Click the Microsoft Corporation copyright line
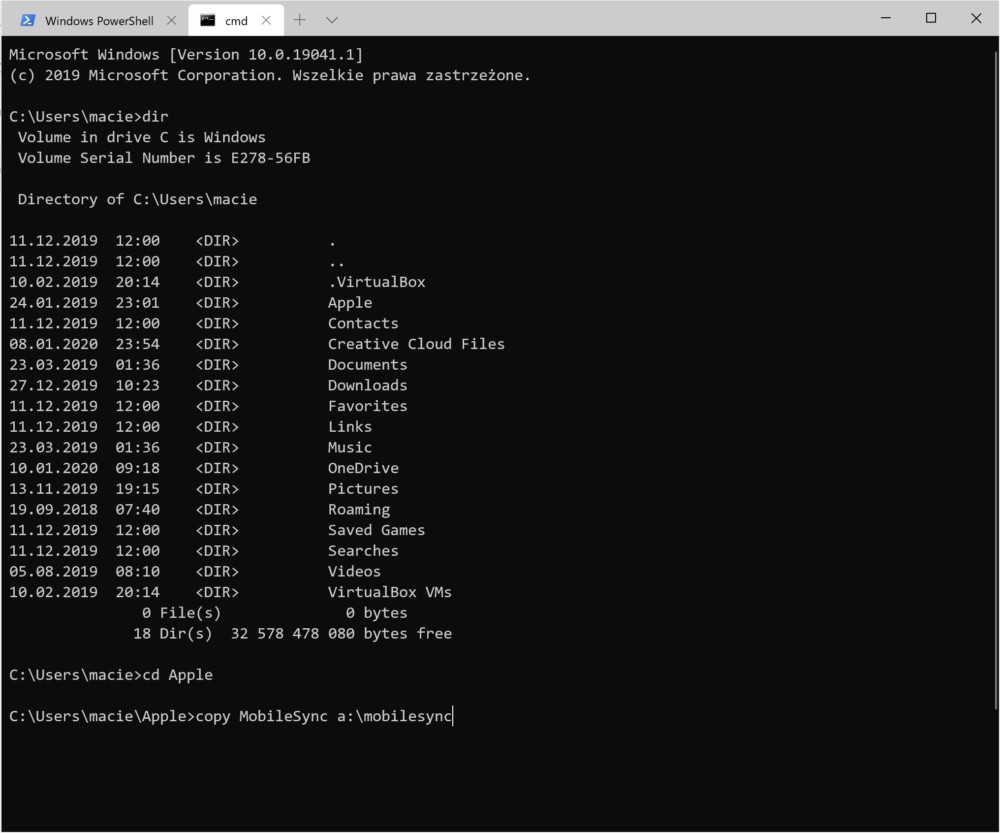Screen dimensions: 1000x833 click(x=270, y=75)
